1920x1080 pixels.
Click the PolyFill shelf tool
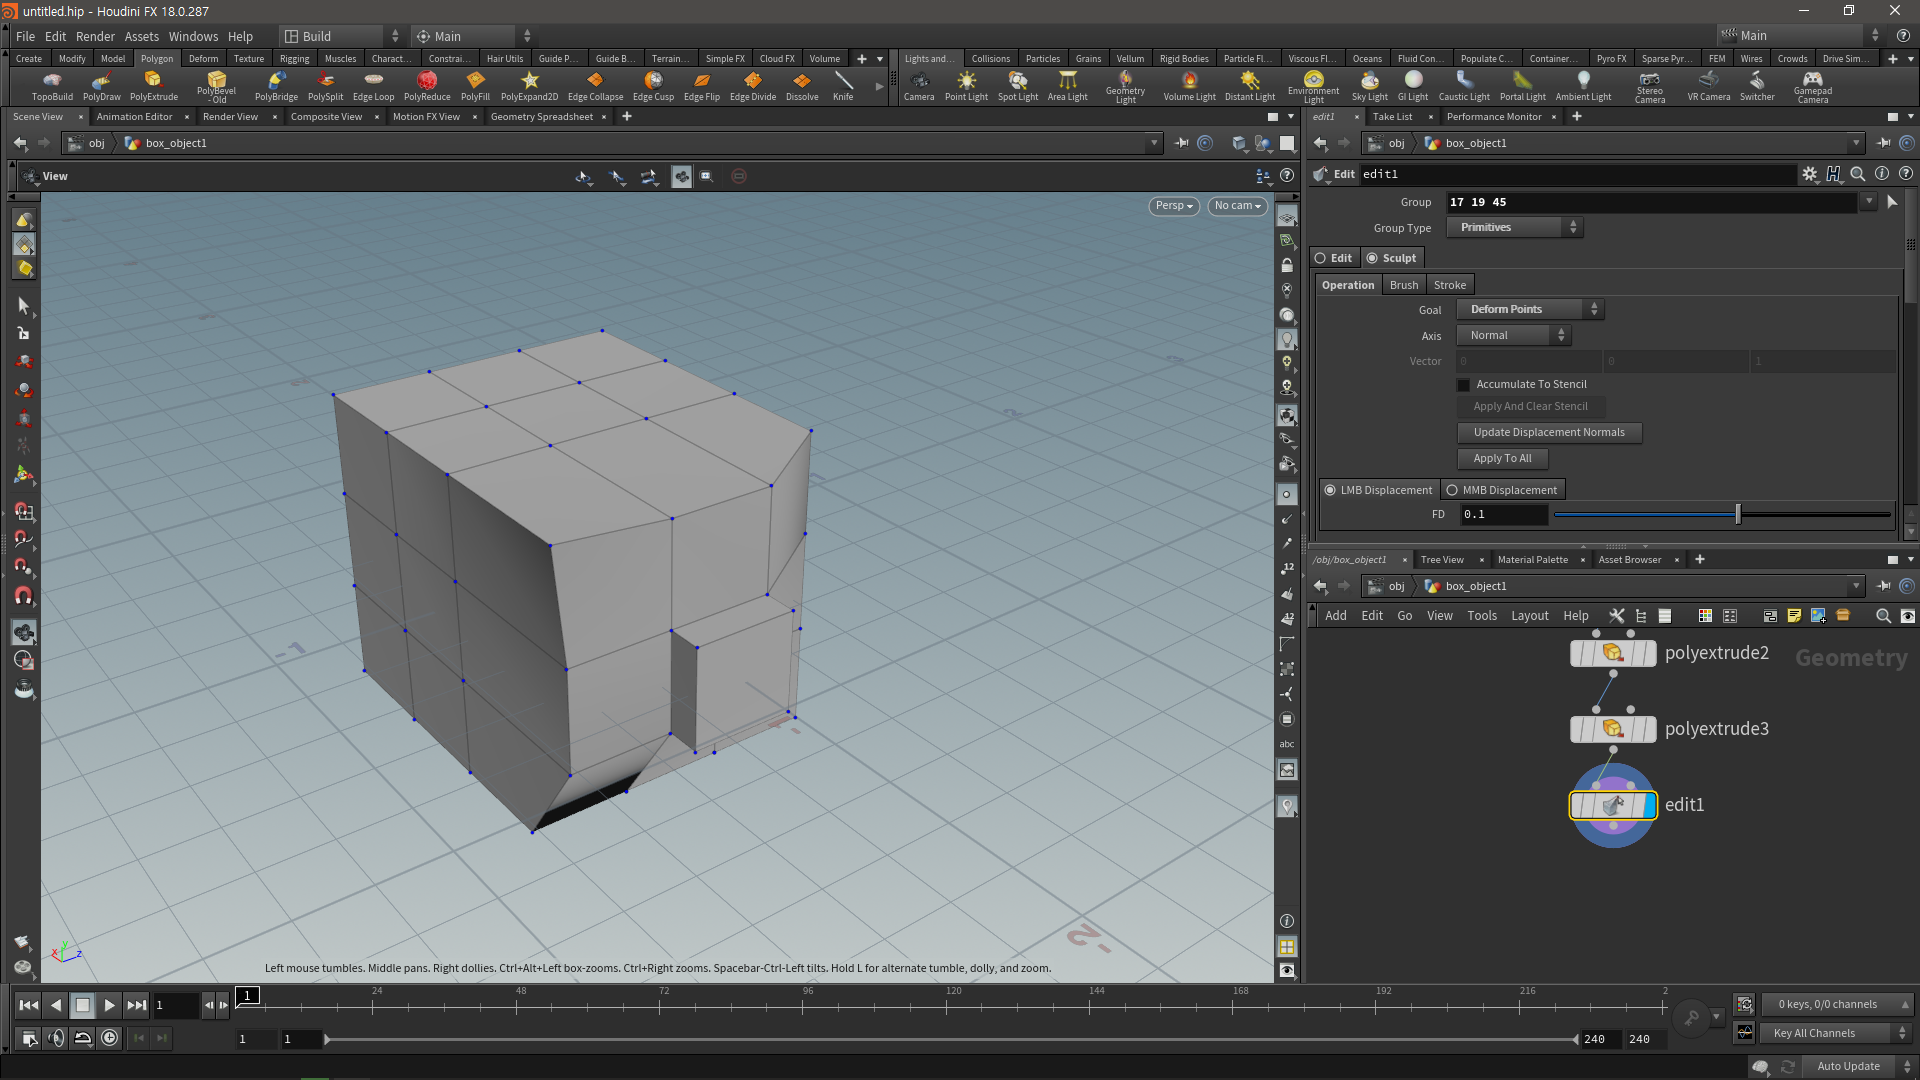pos(475,85)
